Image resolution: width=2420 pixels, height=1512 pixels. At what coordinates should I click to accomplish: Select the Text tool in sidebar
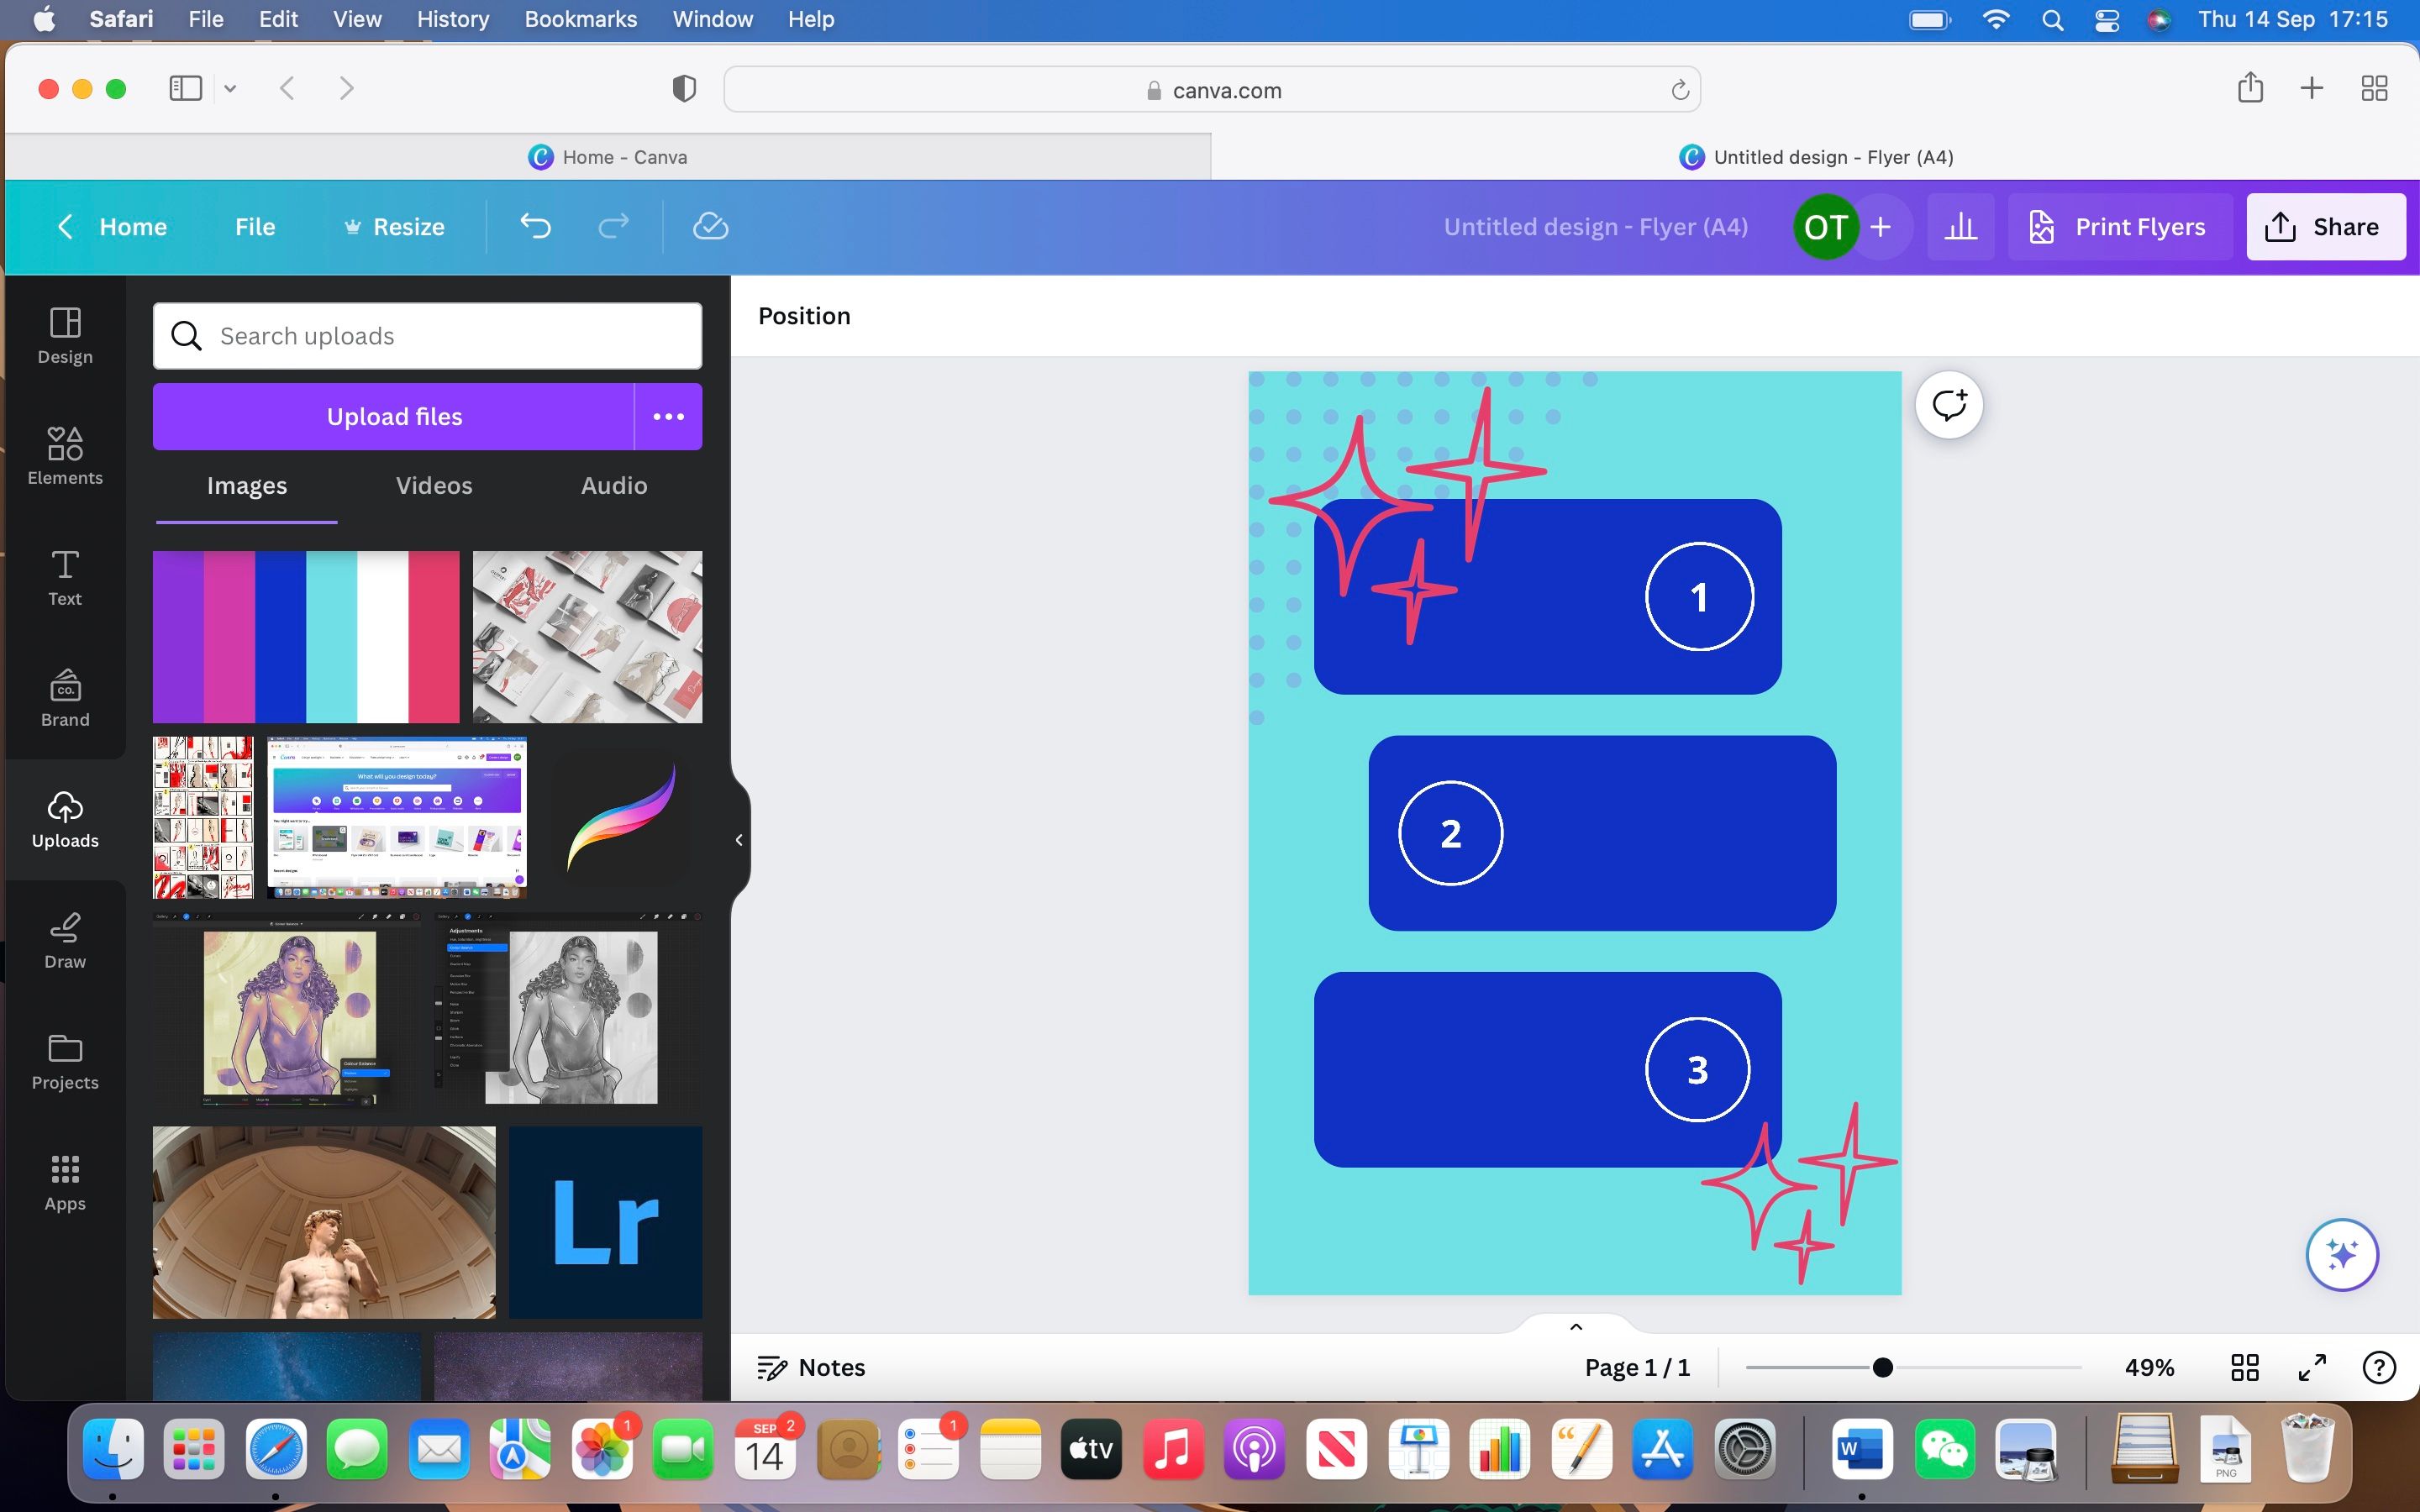coord(65,575)
